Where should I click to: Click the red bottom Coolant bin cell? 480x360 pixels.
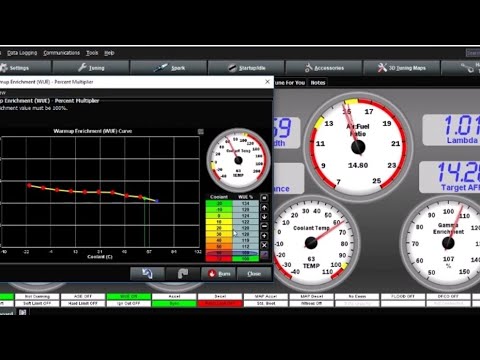click(219, 259)
